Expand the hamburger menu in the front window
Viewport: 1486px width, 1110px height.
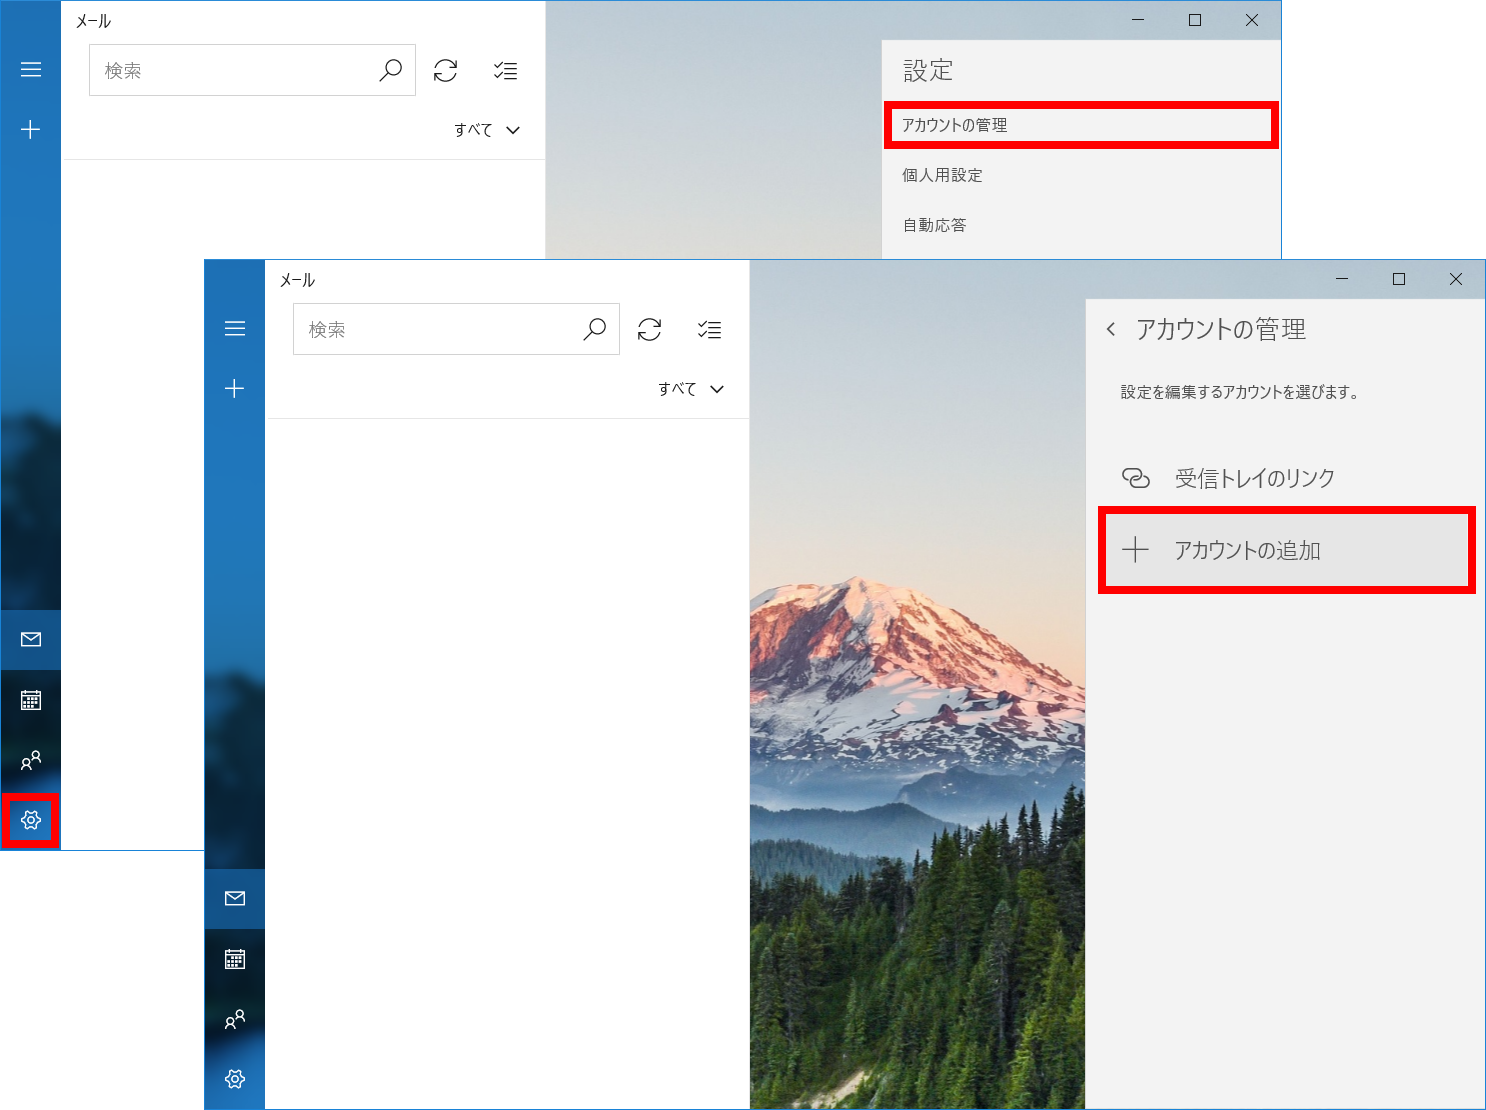[x=235, y=329]
